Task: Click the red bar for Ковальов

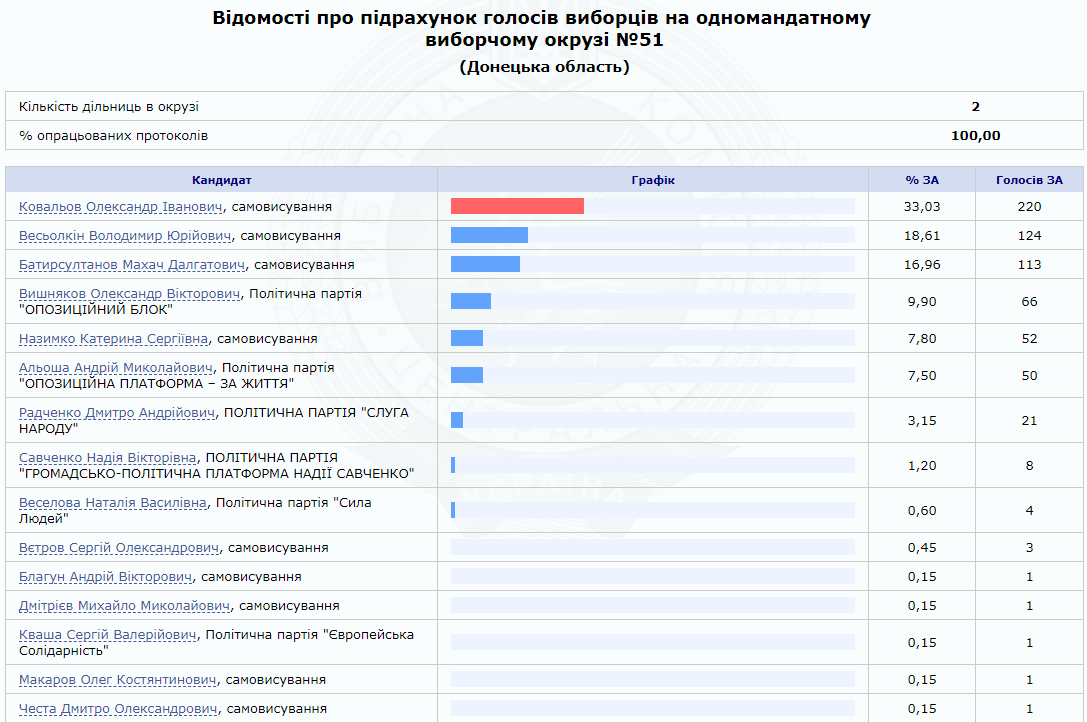Action: (x=517, y=206)
